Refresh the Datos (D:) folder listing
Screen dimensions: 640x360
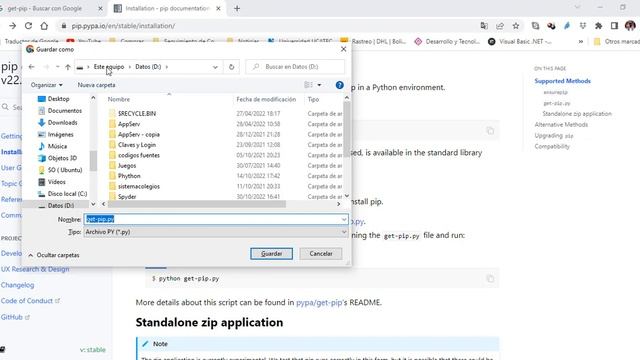[x=231, y=67]
